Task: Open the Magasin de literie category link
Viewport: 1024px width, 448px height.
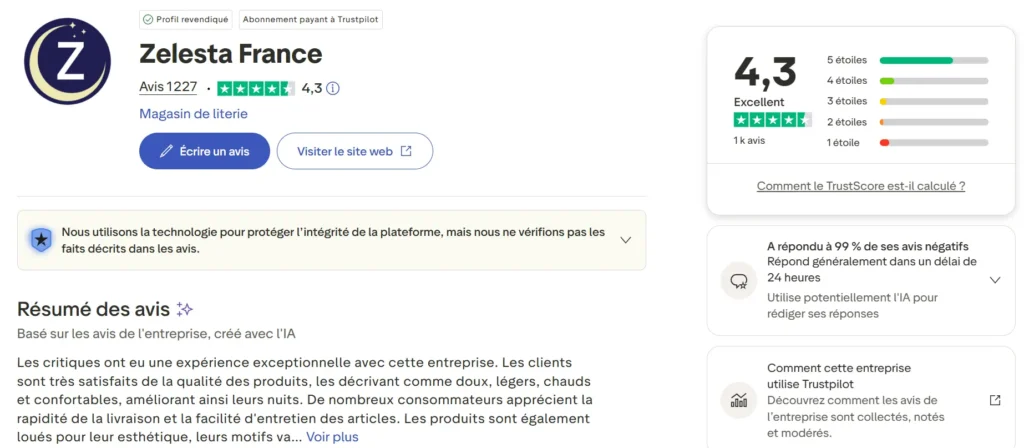Action: 193,114
